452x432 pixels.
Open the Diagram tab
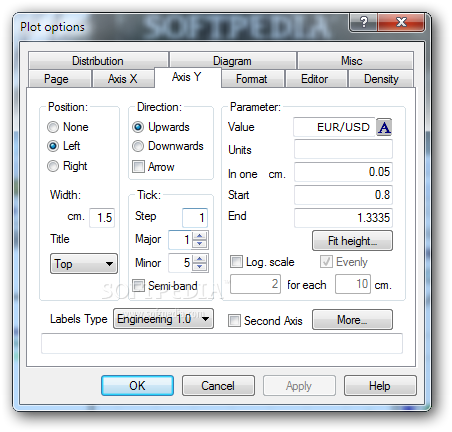pos(232,61)
